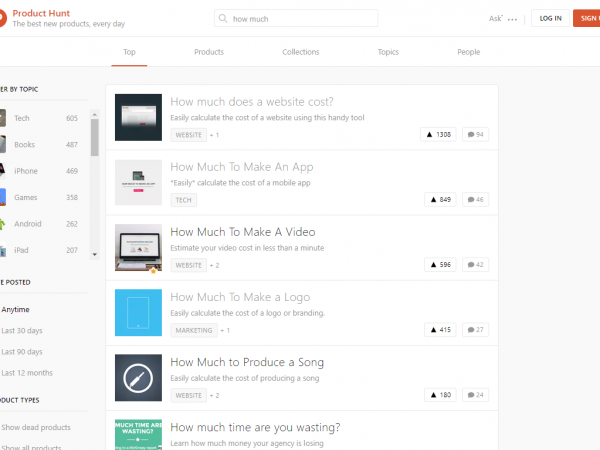Open comments for 'How Much To Make a Logo'
Viewport: 600px width, 450px height.
click(x=475, y=330)
